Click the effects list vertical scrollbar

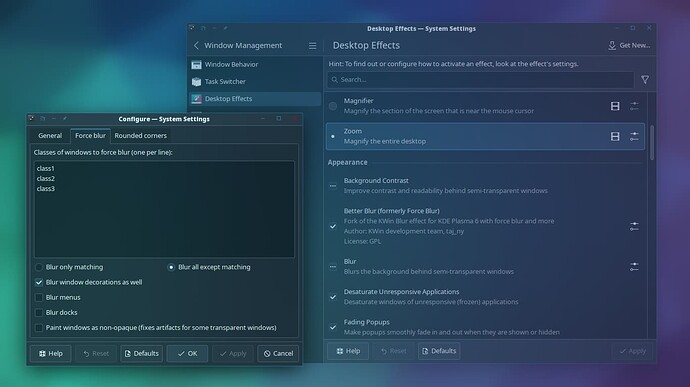tap(652, 143)
